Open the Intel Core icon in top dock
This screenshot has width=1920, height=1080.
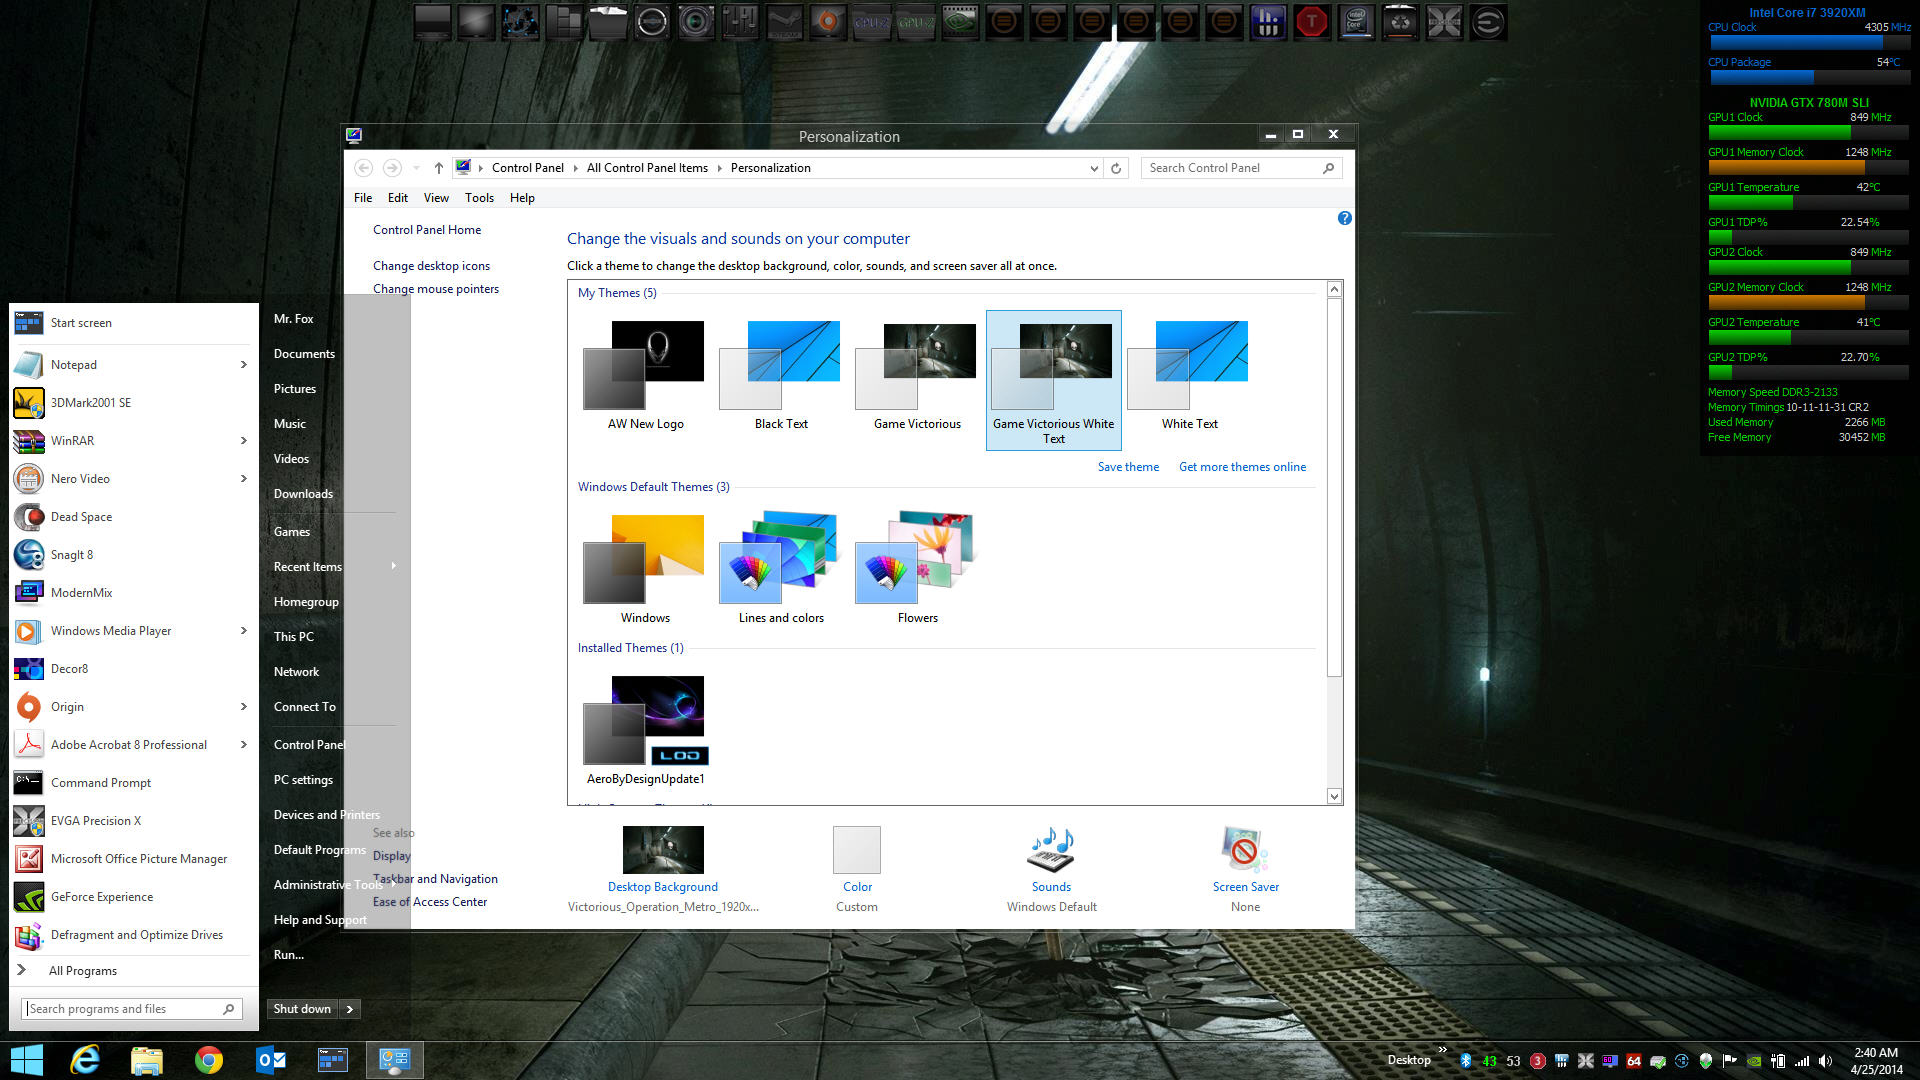[x=1356, y=22]
